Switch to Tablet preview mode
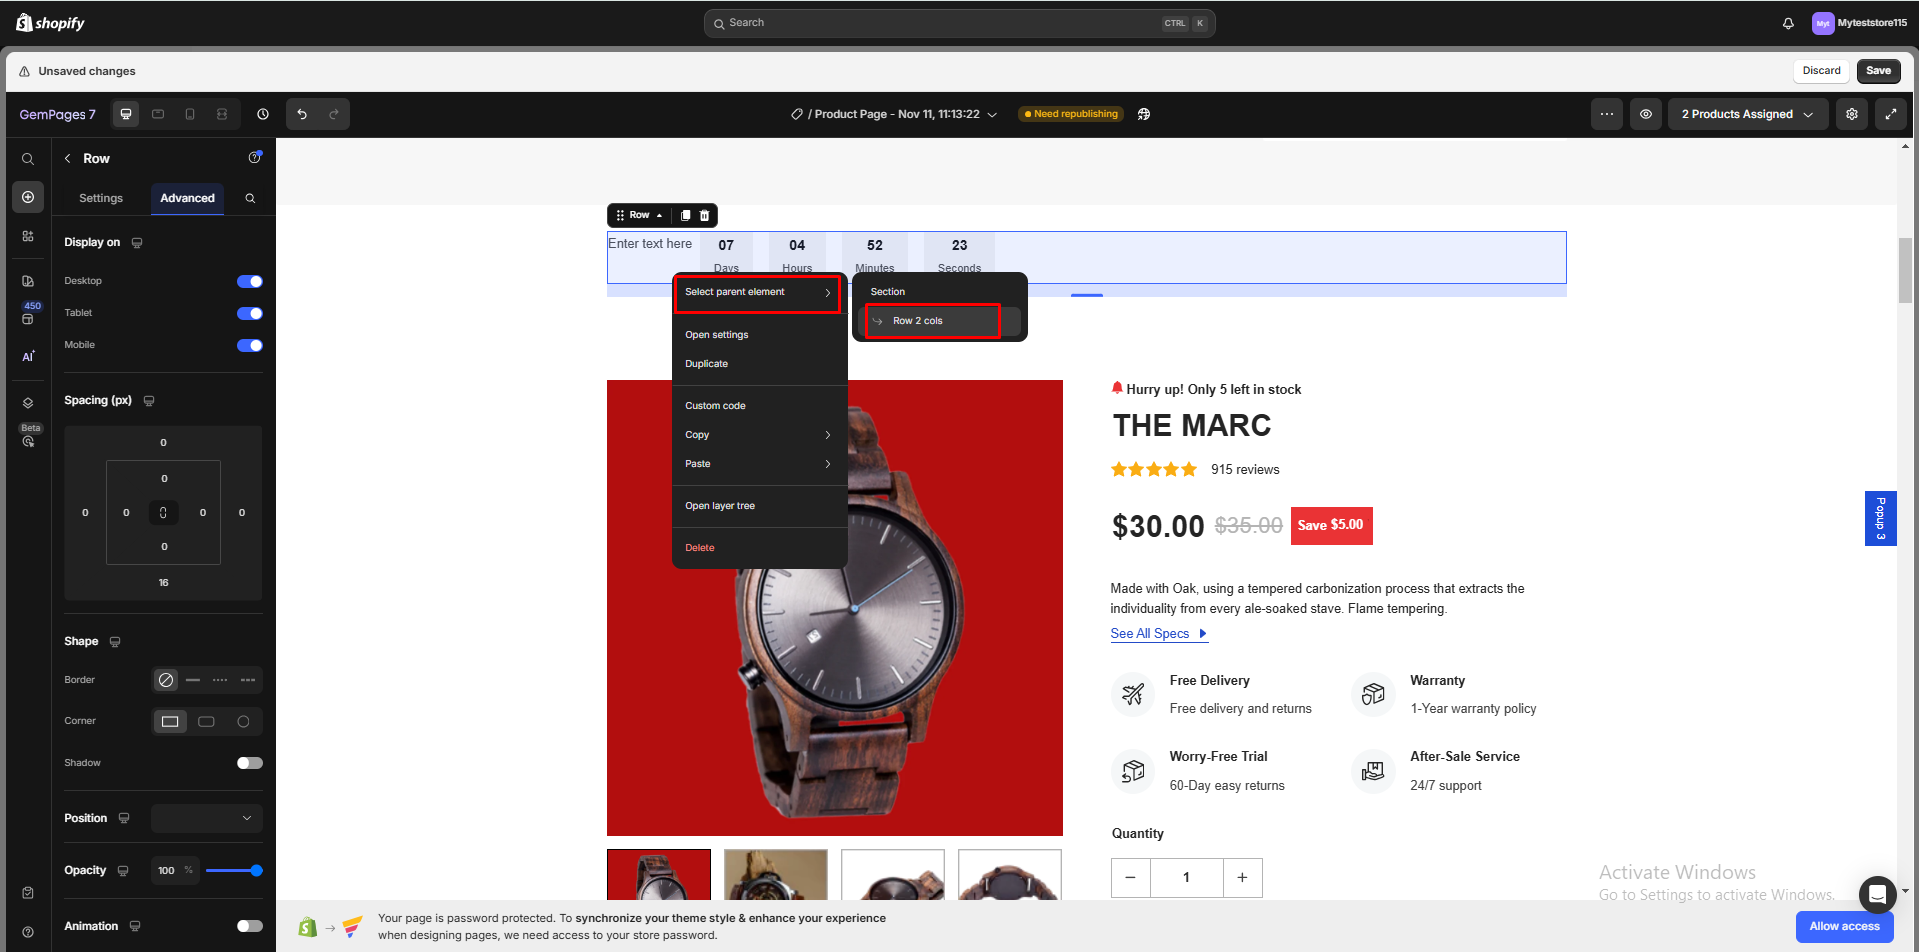This screenshot has width=1919, height=952. (158, 114)
